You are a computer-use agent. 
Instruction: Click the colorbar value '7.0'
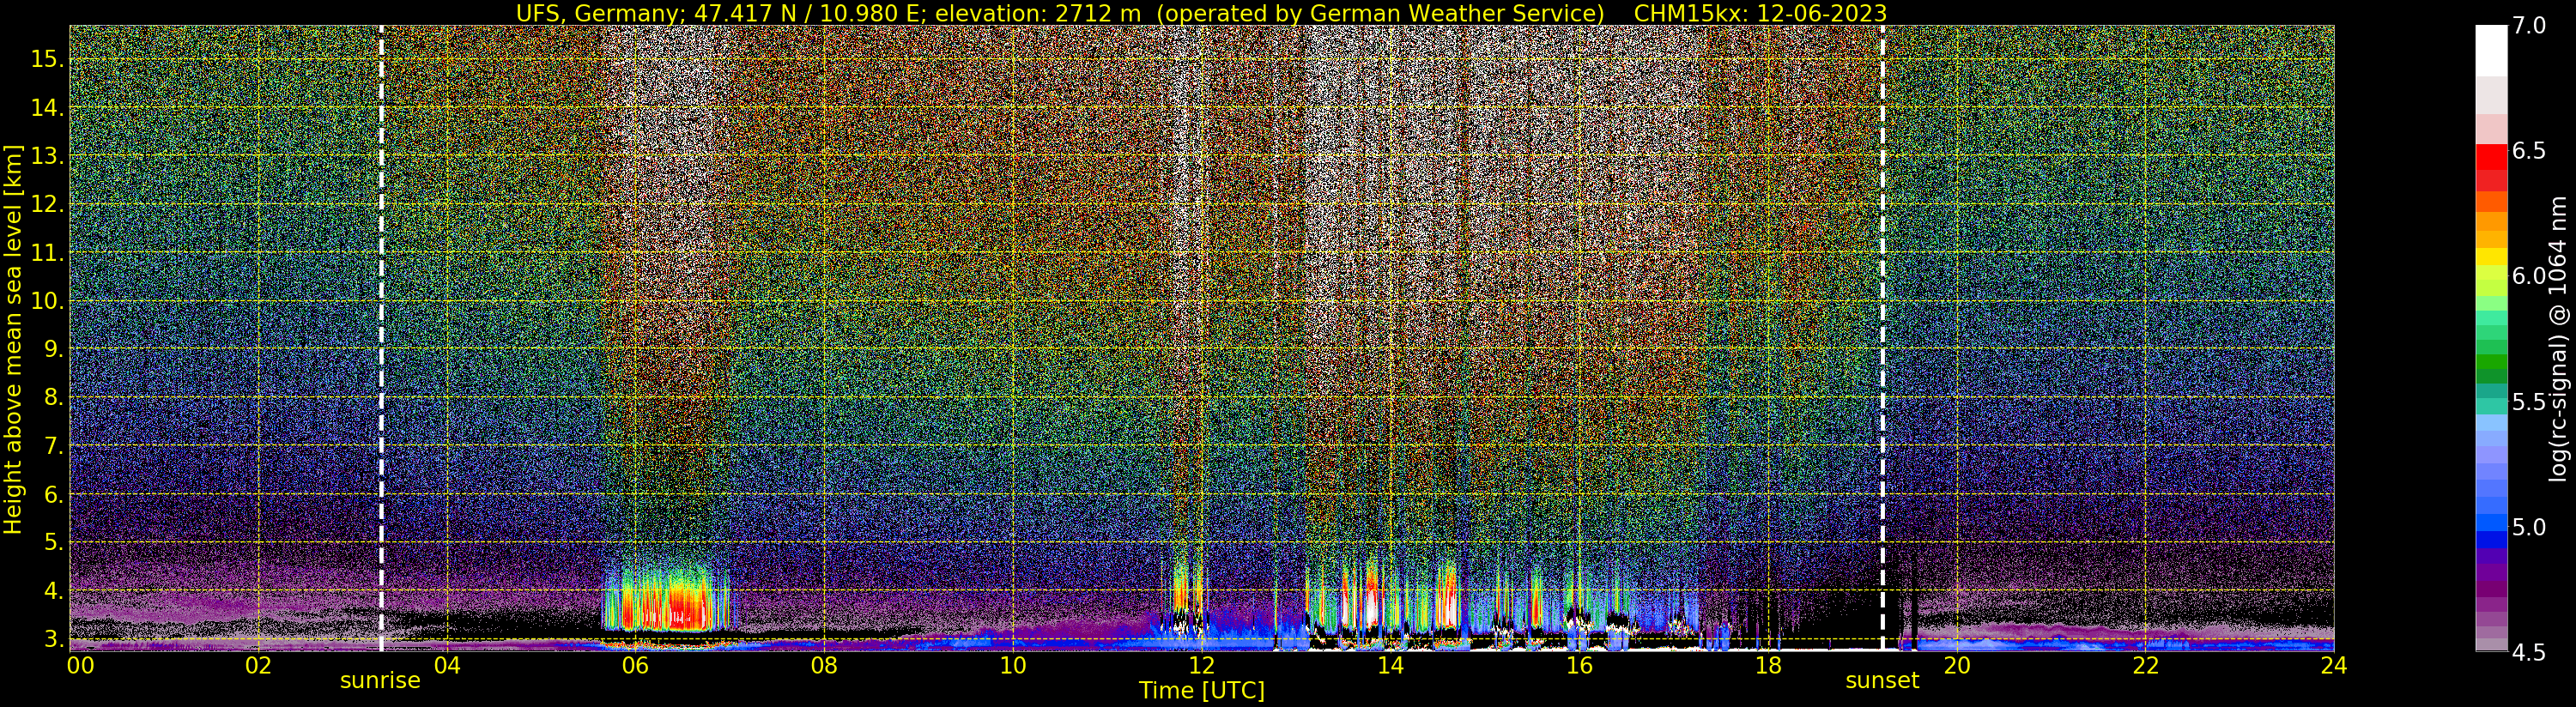pos(2529,26)
